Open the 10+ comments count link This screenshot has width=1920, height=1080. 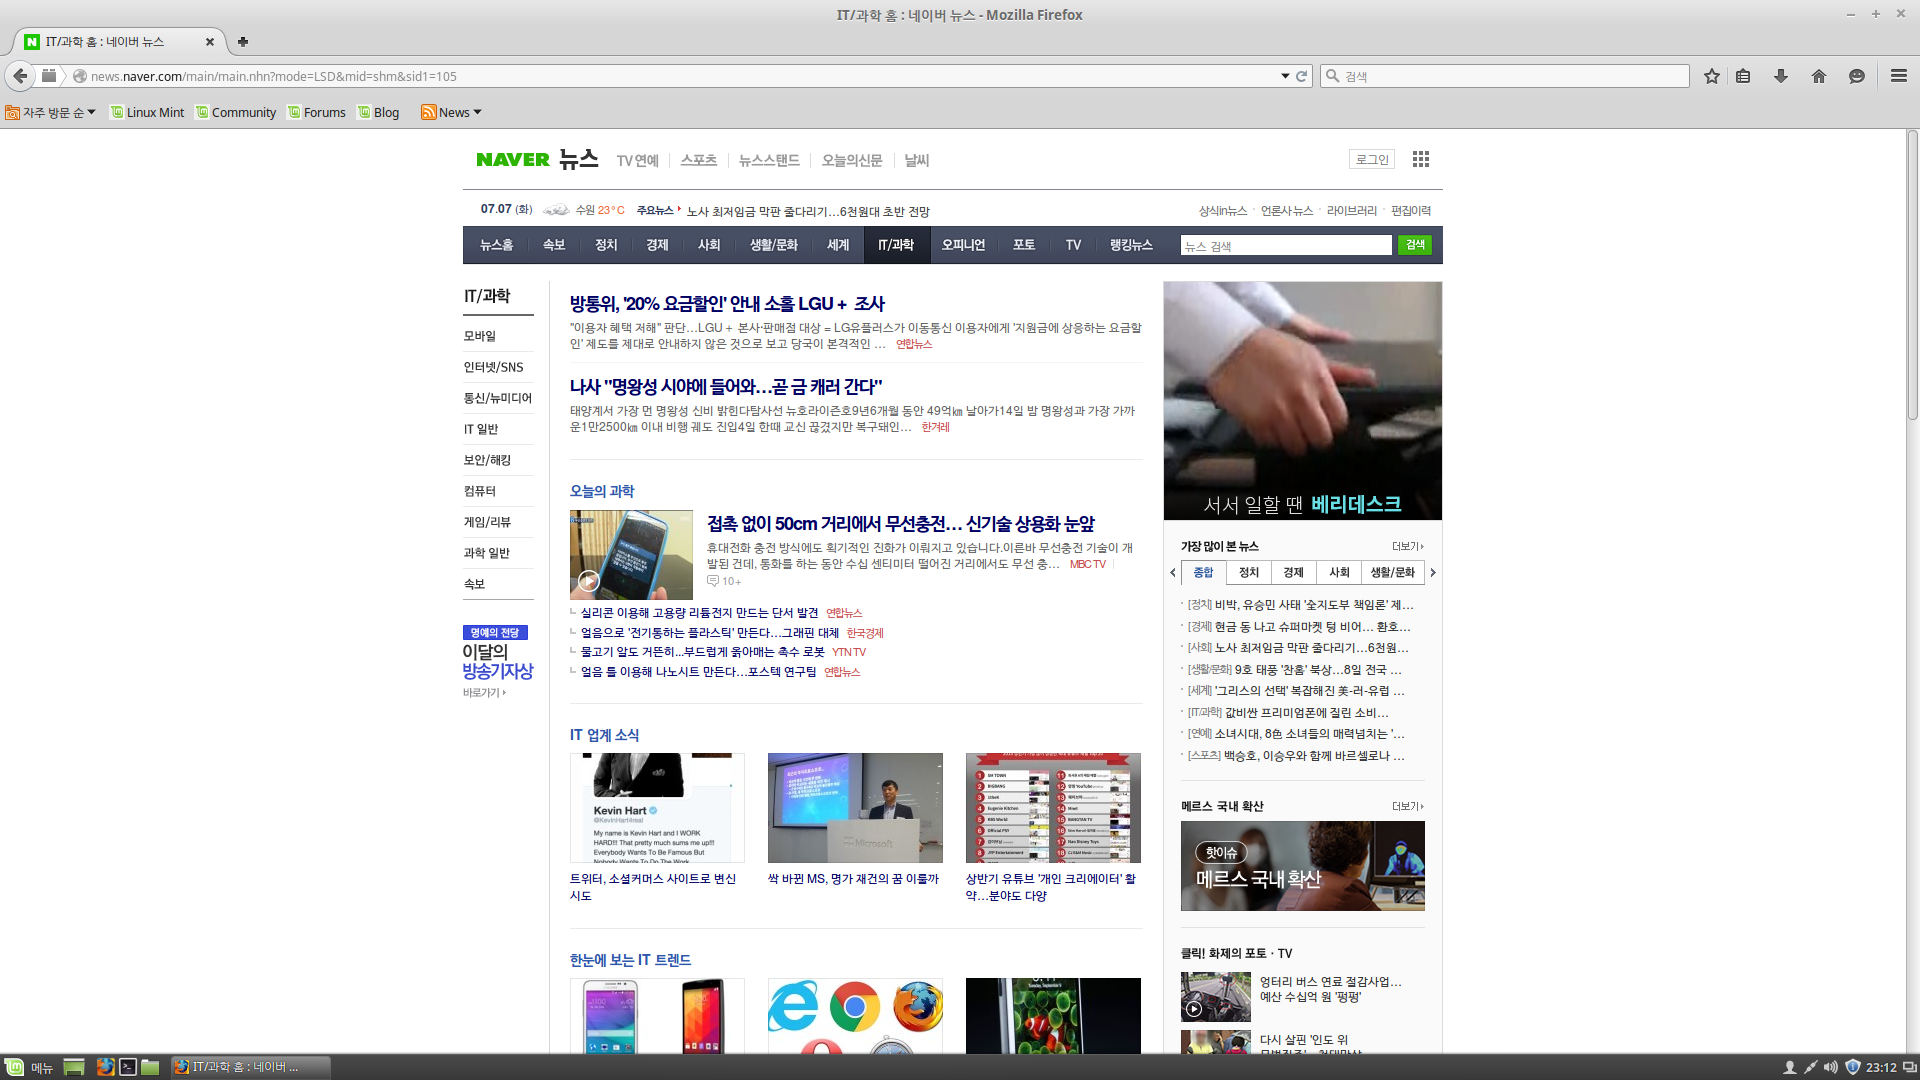[x=724, y=581]
